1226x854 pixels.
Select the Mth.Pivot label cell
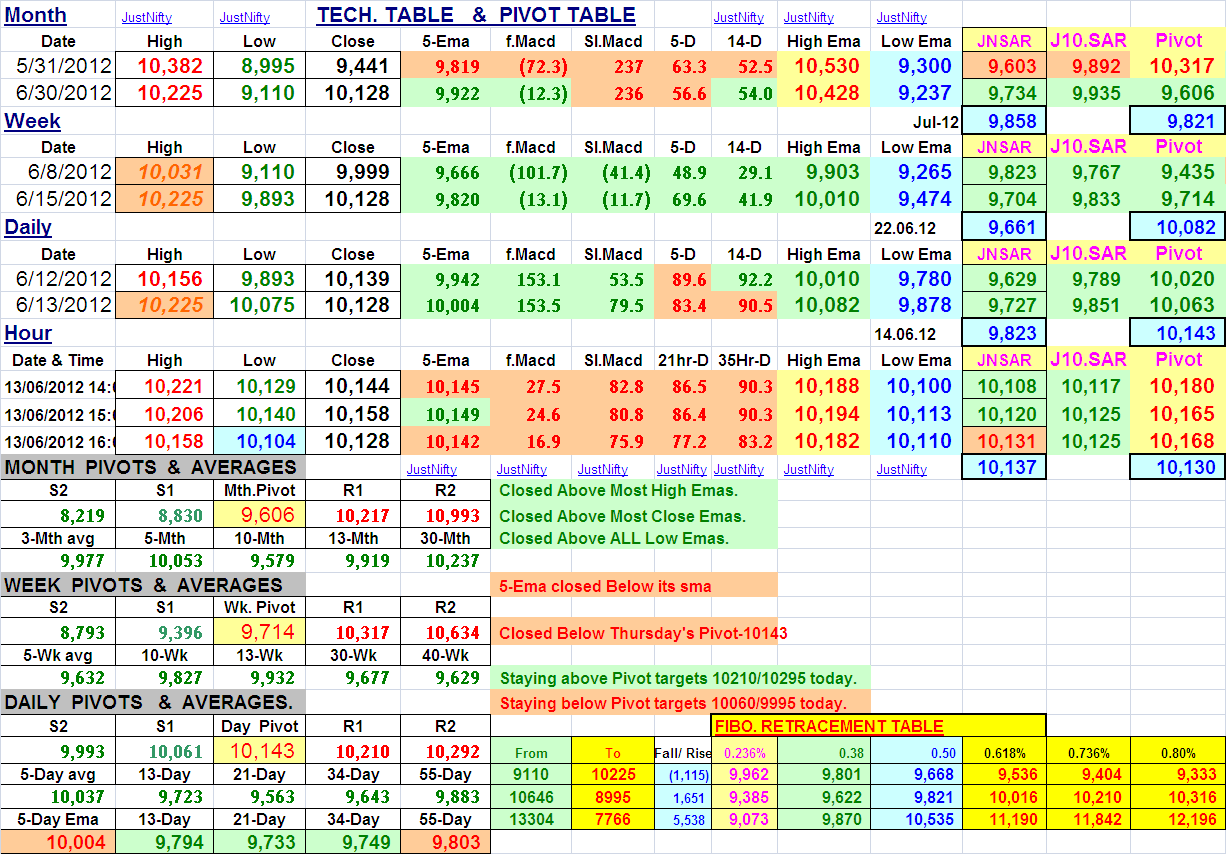(259, 491)
